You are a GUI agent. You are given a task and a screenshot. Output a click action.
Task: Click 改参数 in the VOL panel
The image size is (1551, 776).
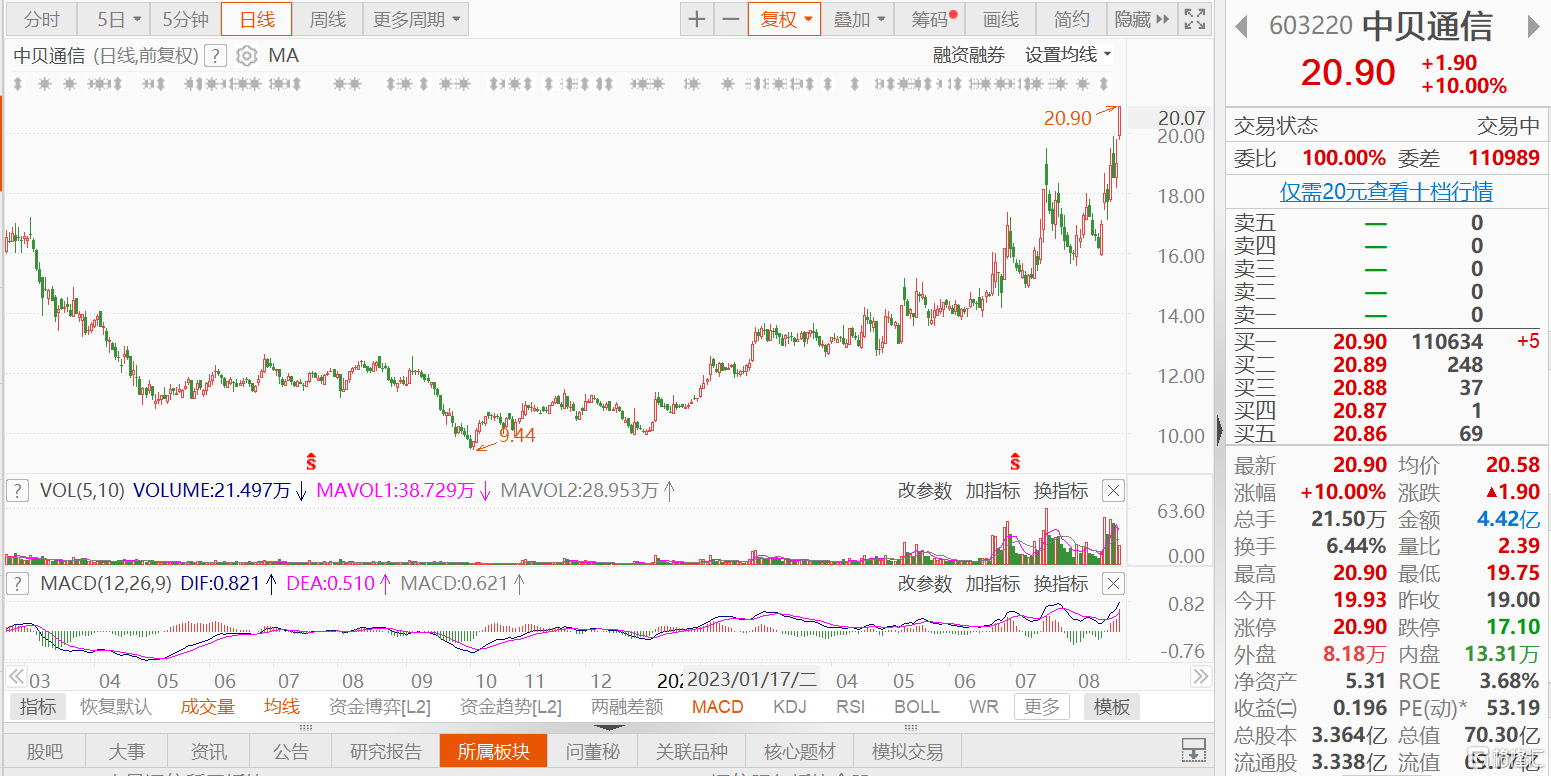click(x=925, y=490)
